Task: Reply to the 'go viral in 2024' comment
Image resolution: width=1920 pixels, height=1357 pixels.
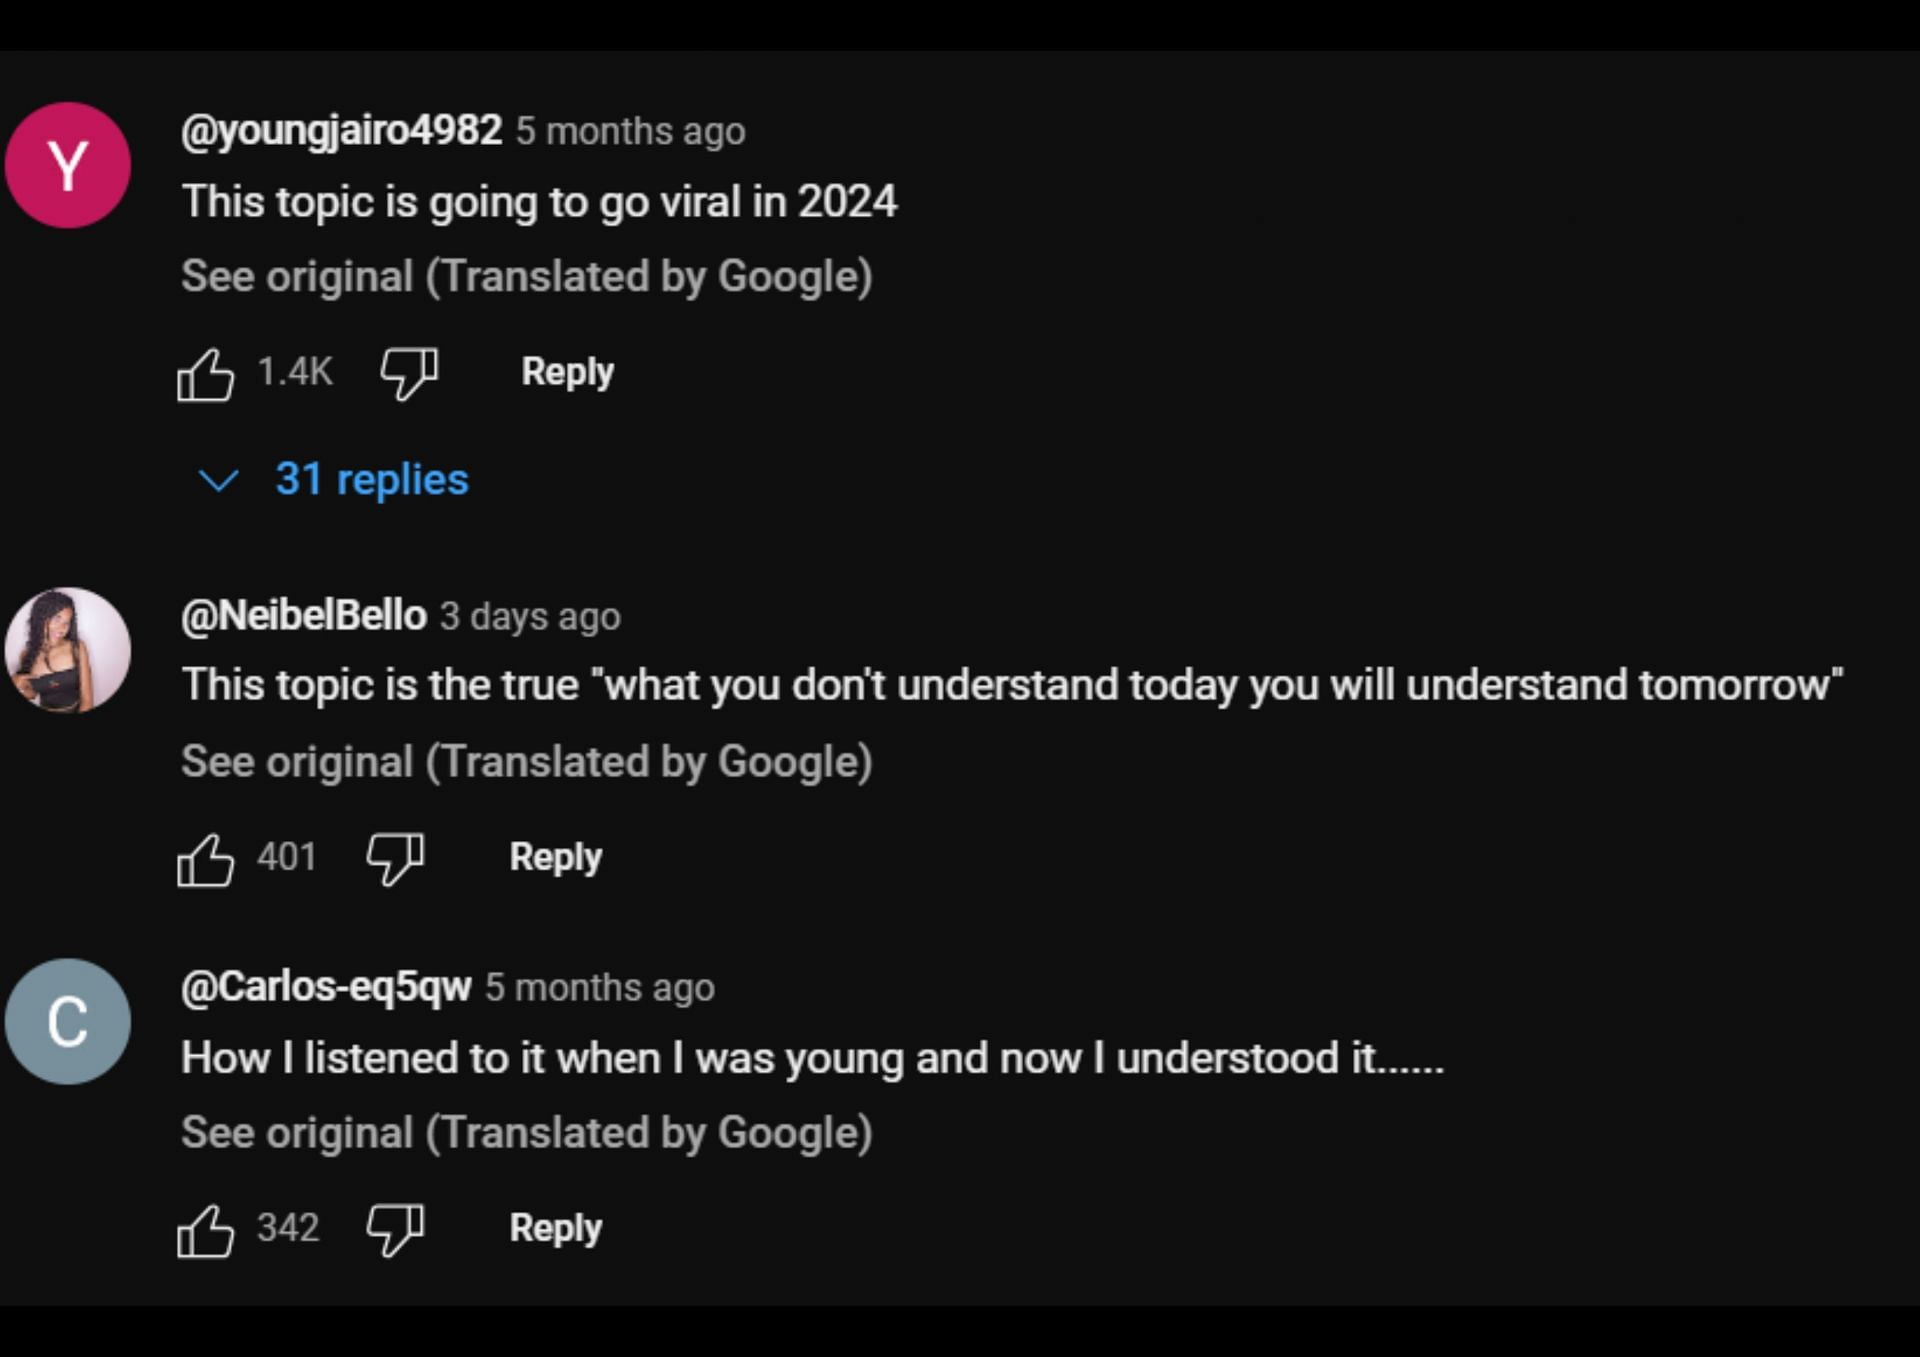Action: coord(567,372)
